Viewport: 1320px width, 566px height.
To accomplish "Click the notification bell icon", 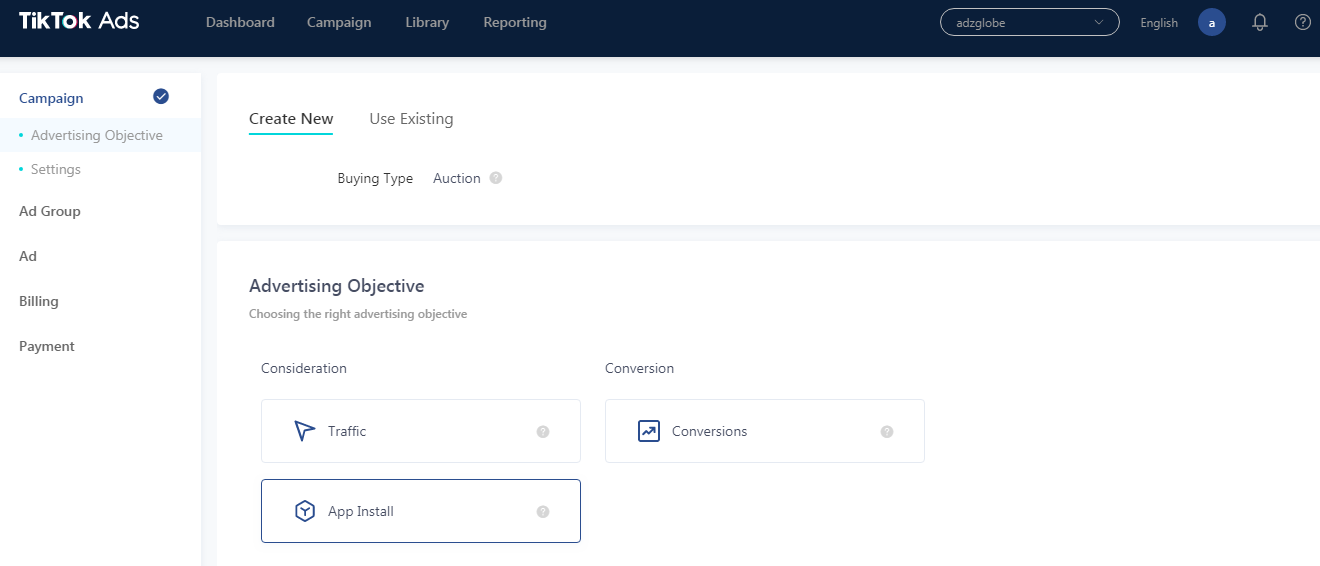I will click(x=1260, y=23).
